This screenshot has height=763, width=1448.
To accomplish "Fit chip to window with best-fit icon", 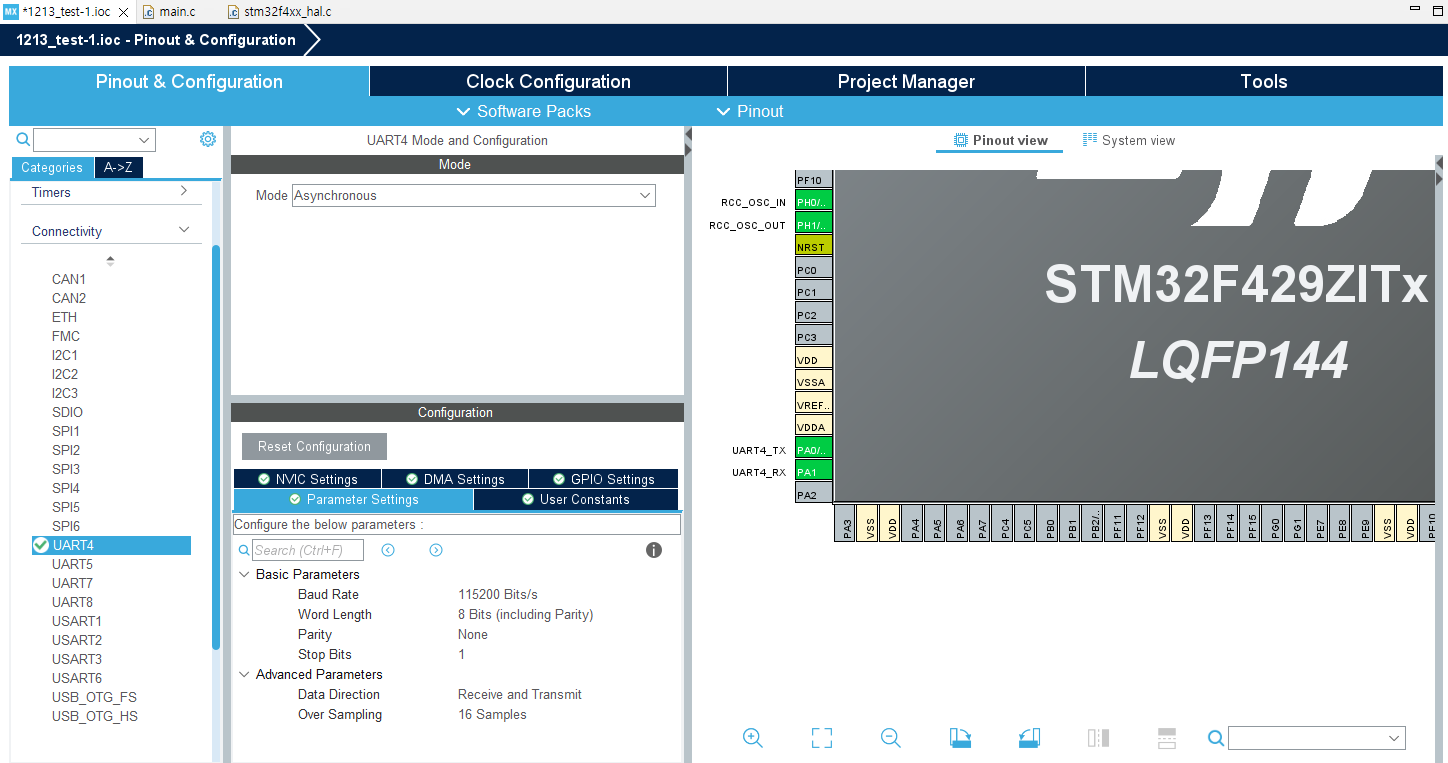I will (822, 738).
